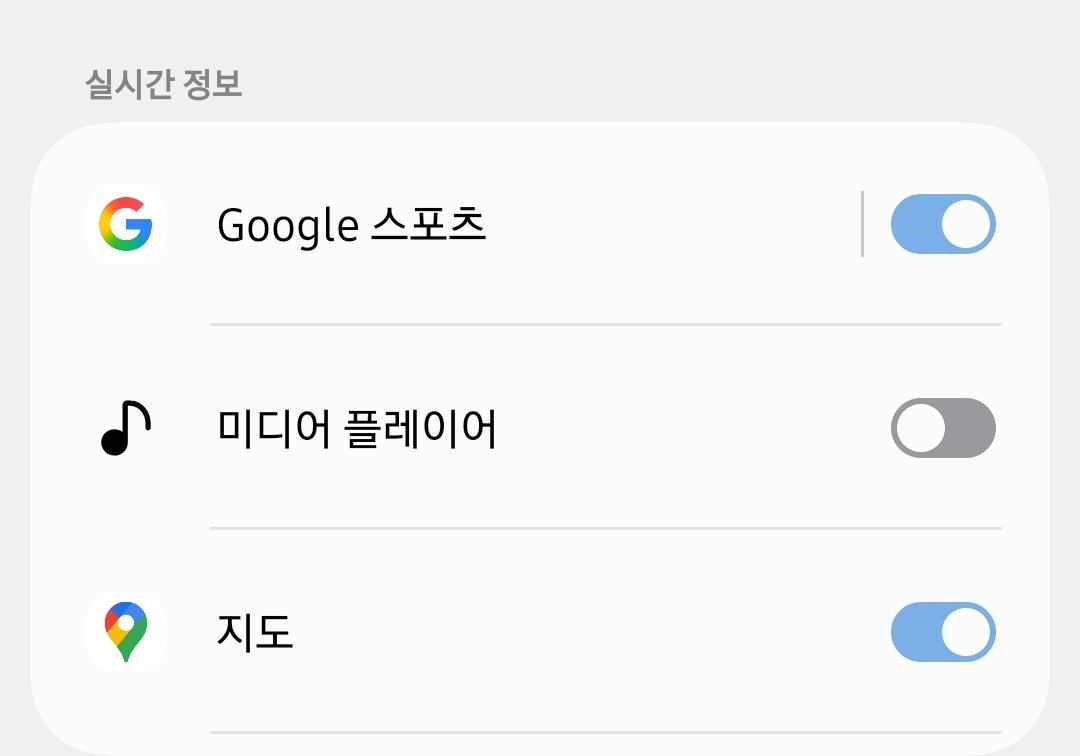Click separator line below Google 스포츠 row
The image size is (1080, 756).
coord(605,324)
